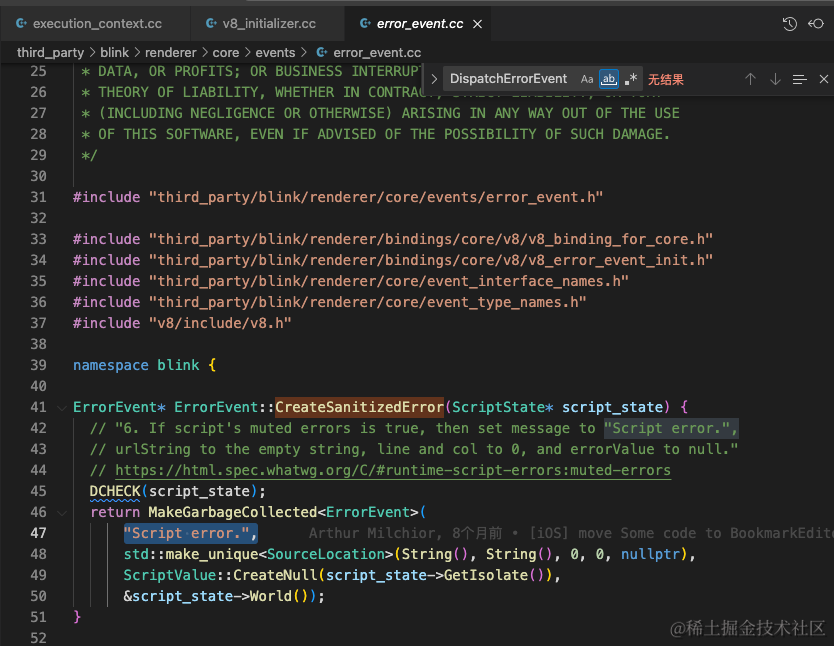
Task: Go to previous match arrow
Action: pos(750,79)
